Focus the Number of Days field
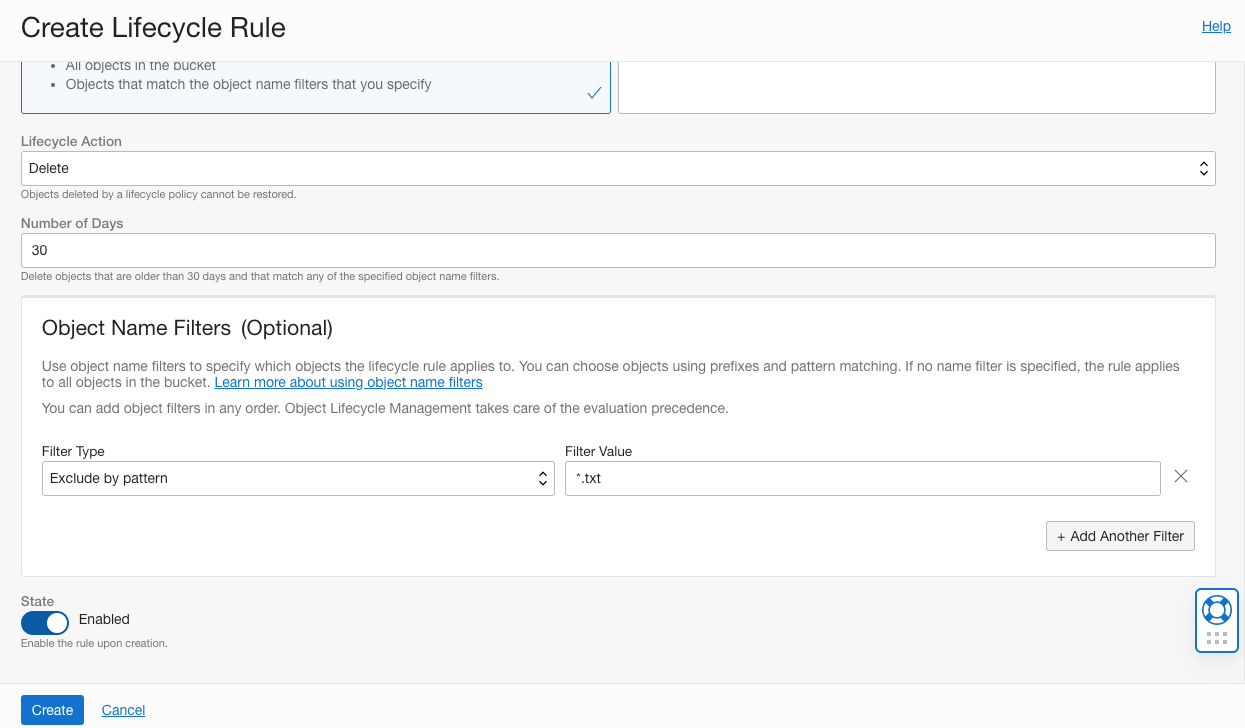Viewport: 1245px width, 728px height. [x=617, y=251]
